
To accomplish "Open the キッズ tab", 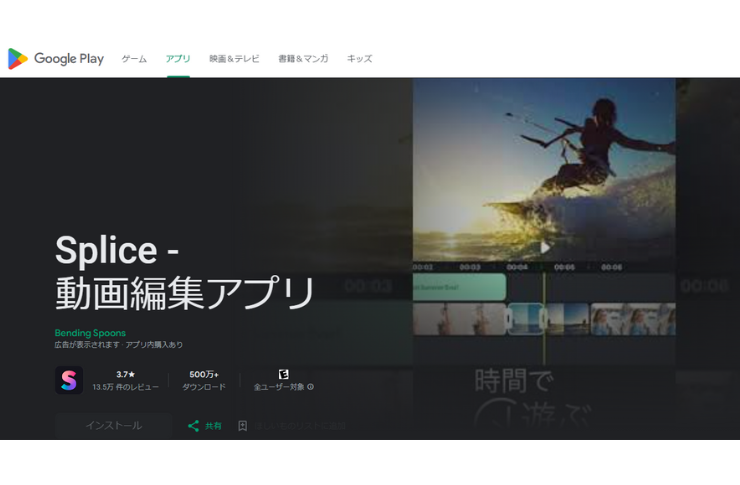I will [x=360, y=59].
